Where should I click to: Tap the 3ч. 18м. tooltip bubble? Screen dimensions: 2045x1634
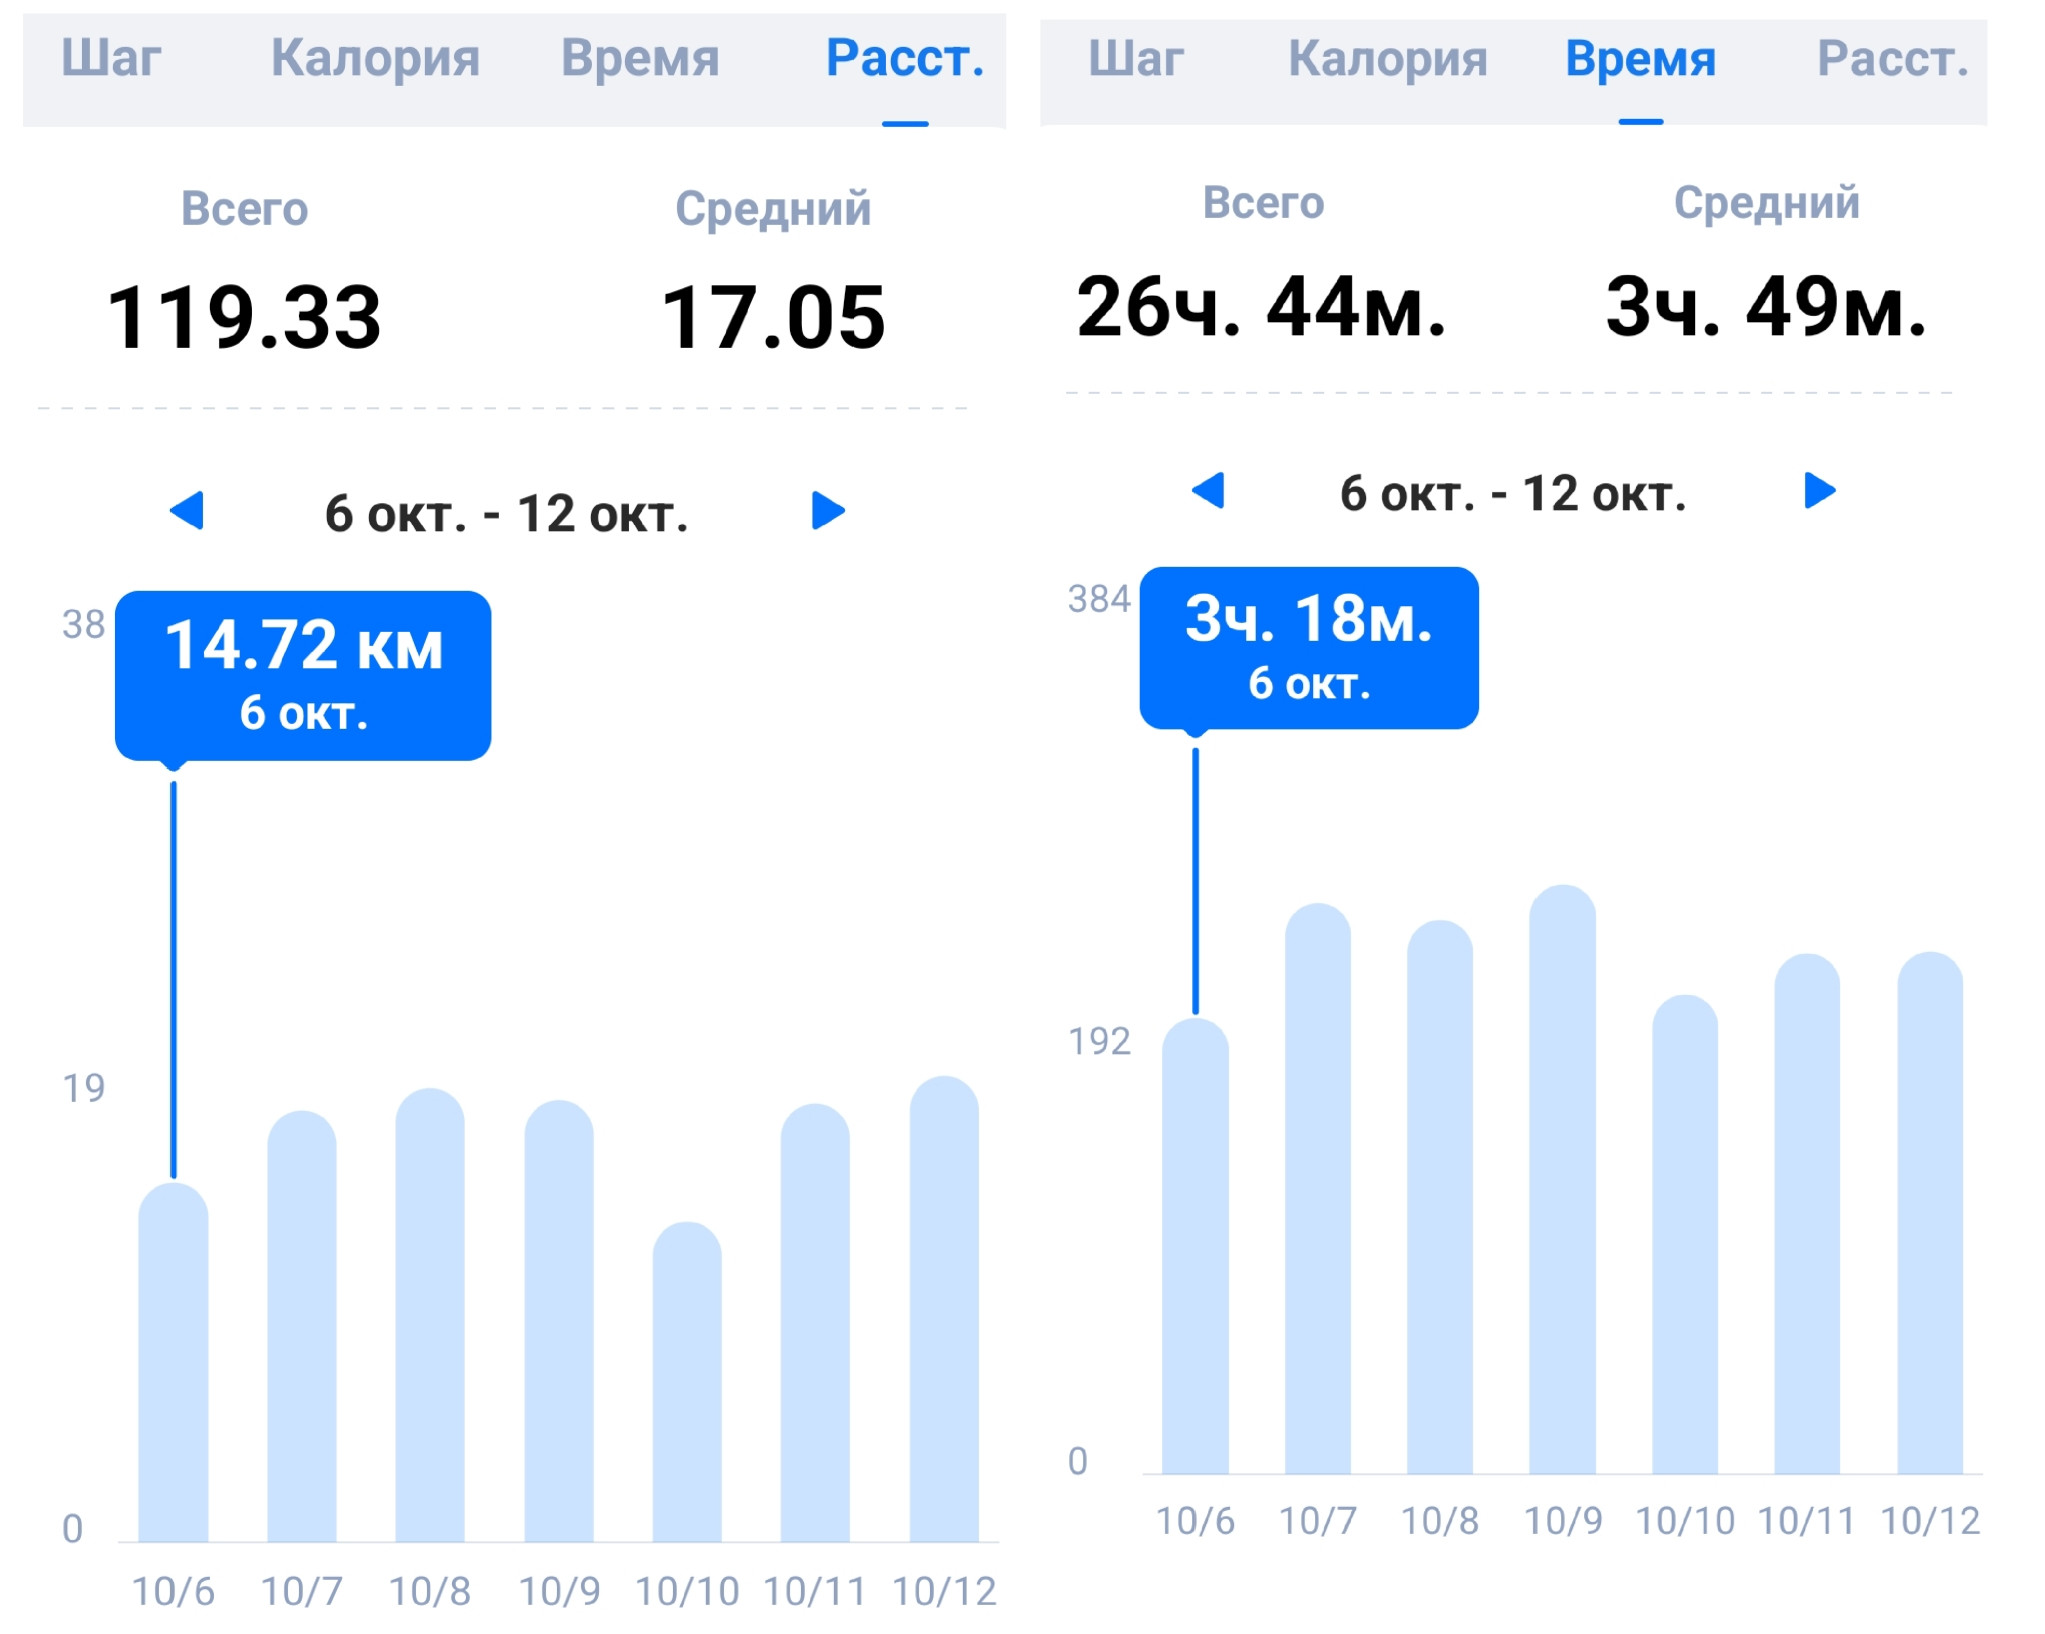point(1309,647)
